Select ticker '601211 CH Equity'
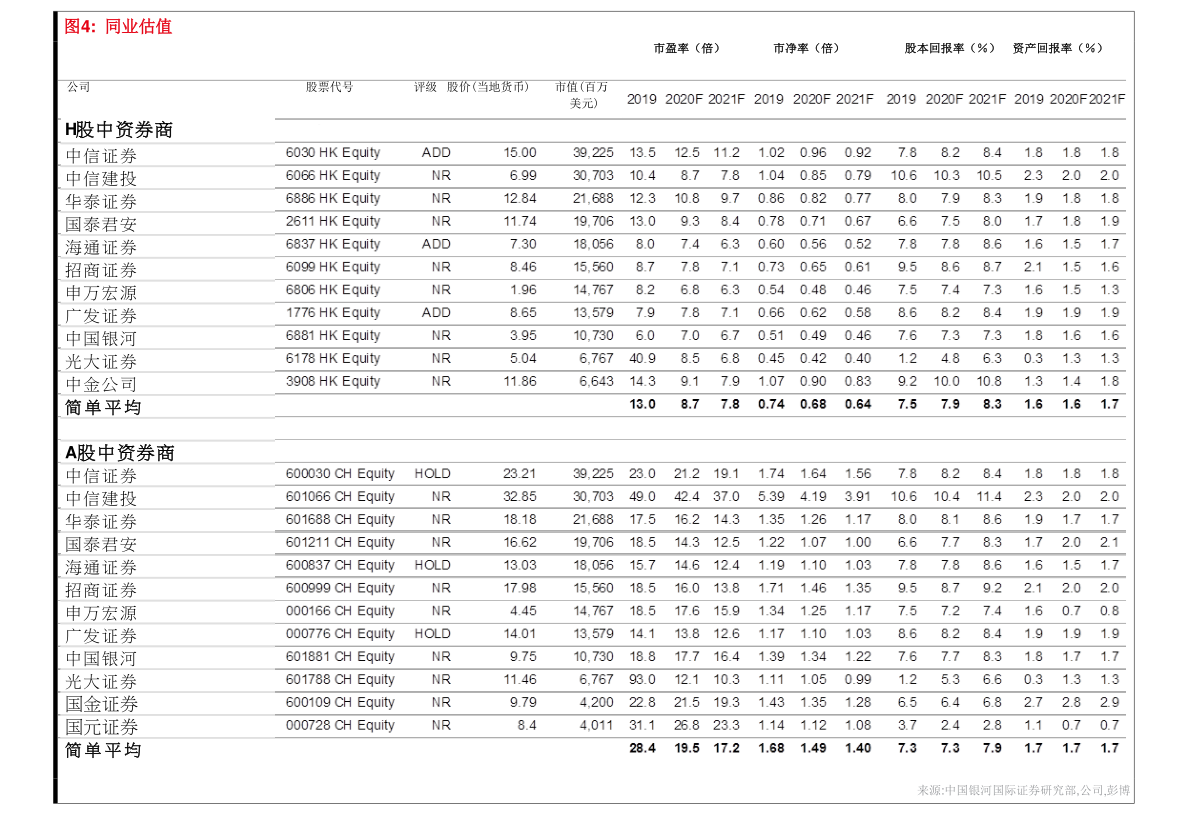 pyautogui.click(x=340, y=542)
